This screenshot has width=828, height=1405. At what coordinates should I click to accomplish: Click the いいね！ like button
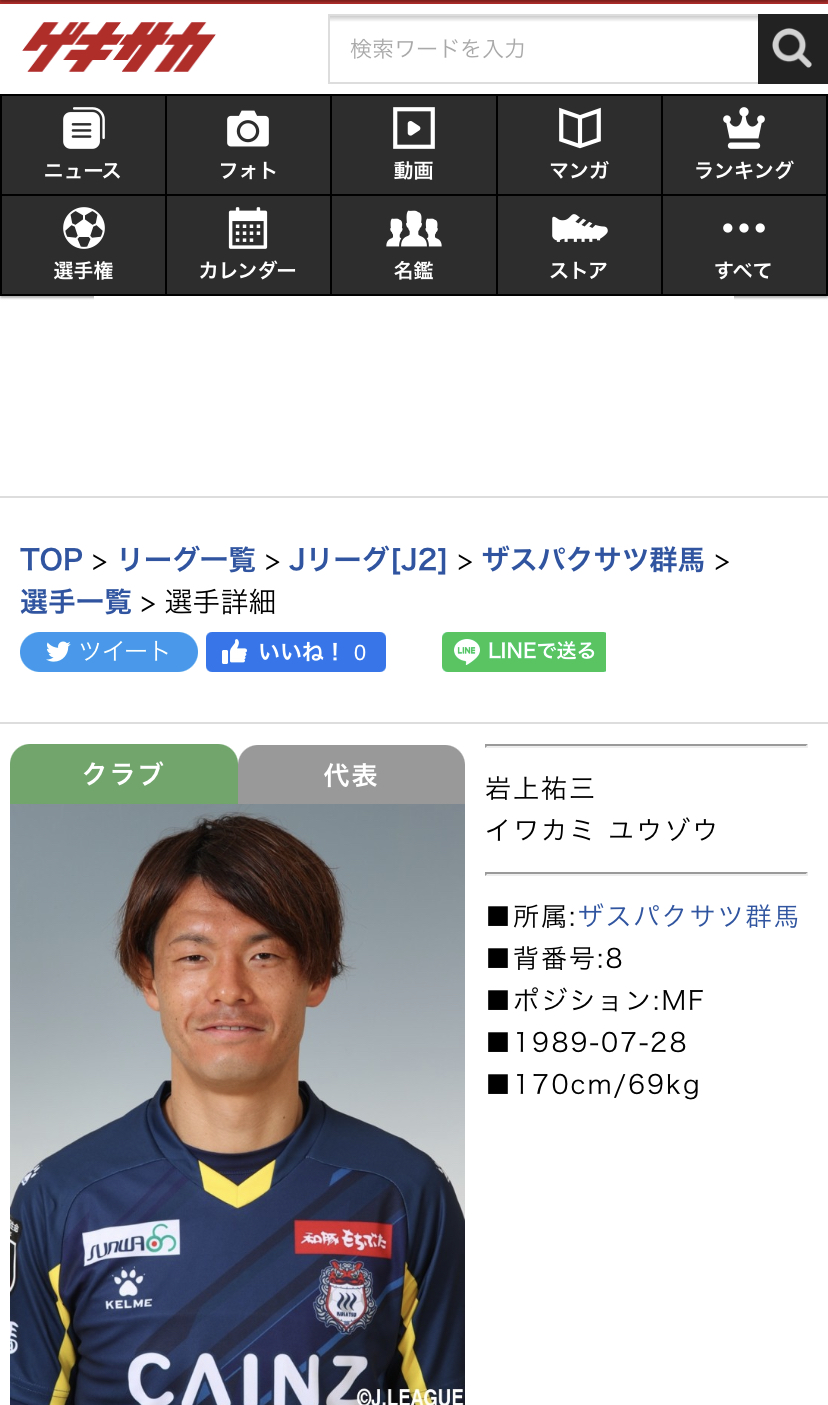296,652
